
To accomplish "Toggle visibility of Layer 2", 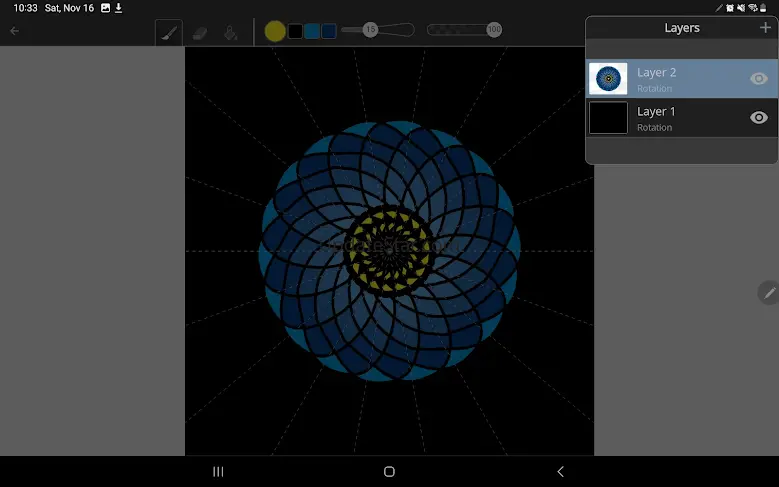I will 759,79.
